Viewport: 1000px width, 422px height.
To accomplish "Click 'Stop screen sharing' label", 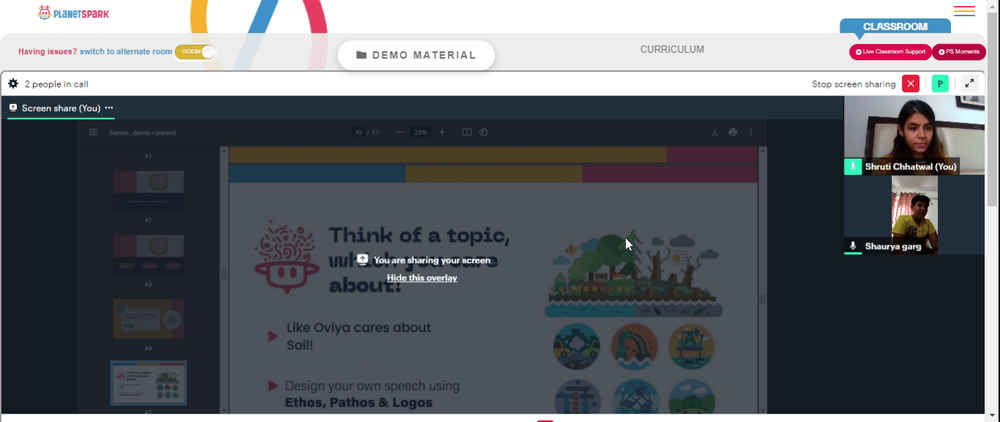I will (853, 84).
